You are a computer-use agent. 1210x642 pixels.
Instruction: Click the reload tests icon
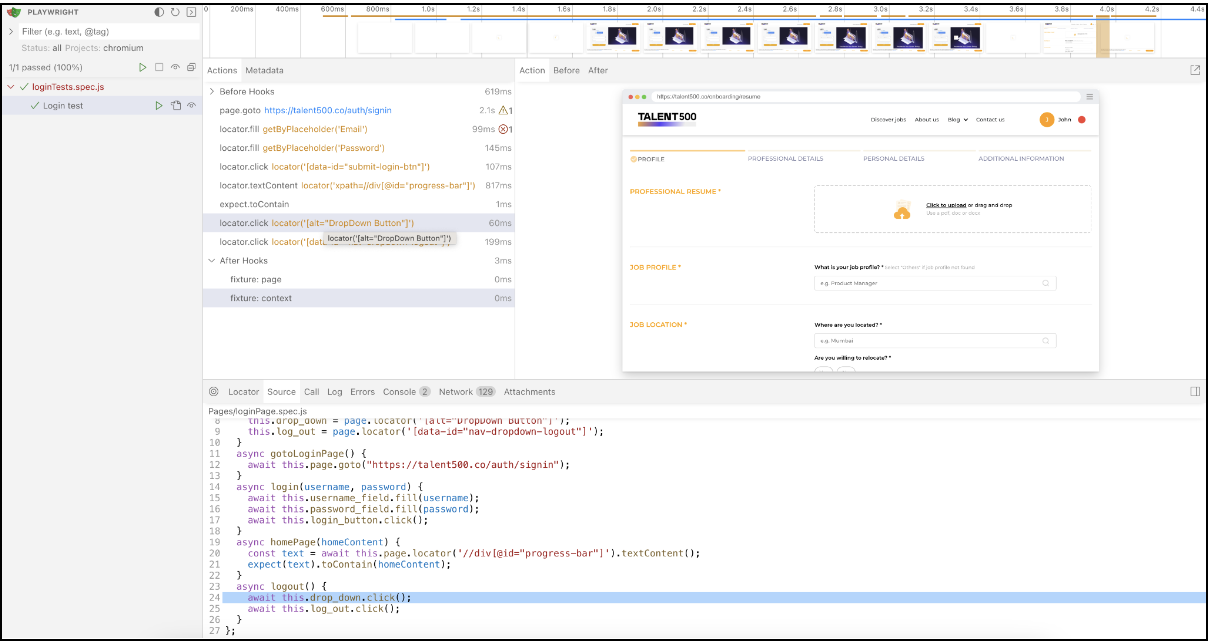pos(175,12)
